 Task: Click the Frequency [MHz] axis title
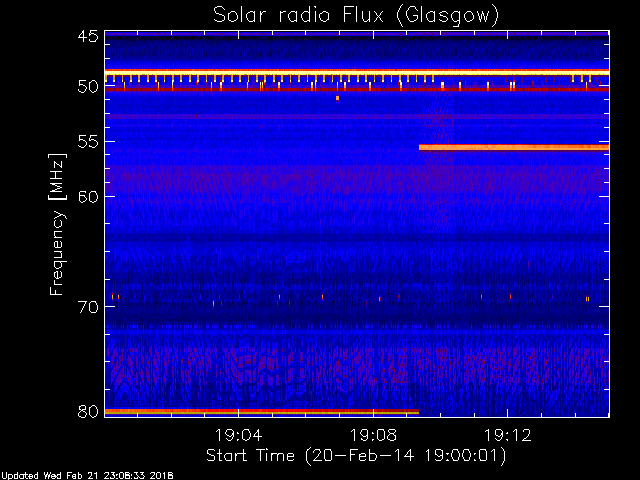click(58, 225)
